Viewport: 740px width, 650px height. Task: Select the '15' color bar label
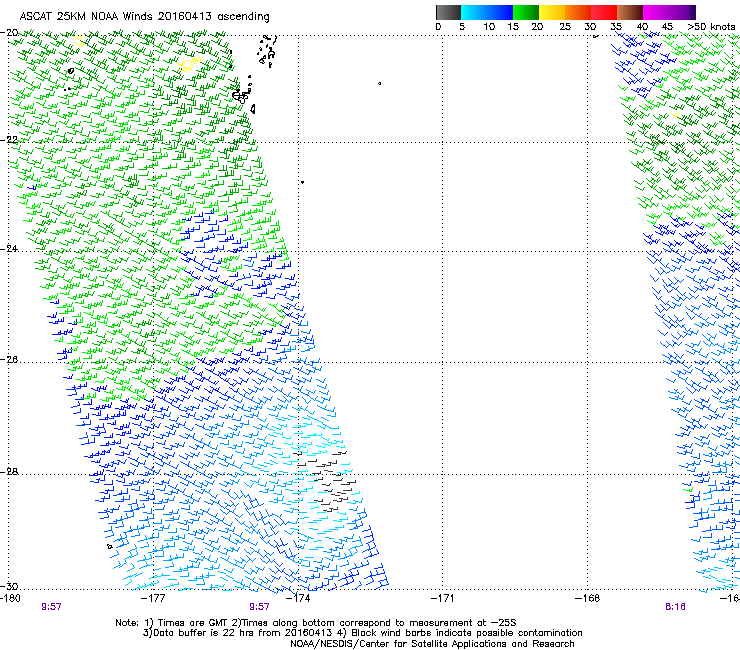pos(513,27)
